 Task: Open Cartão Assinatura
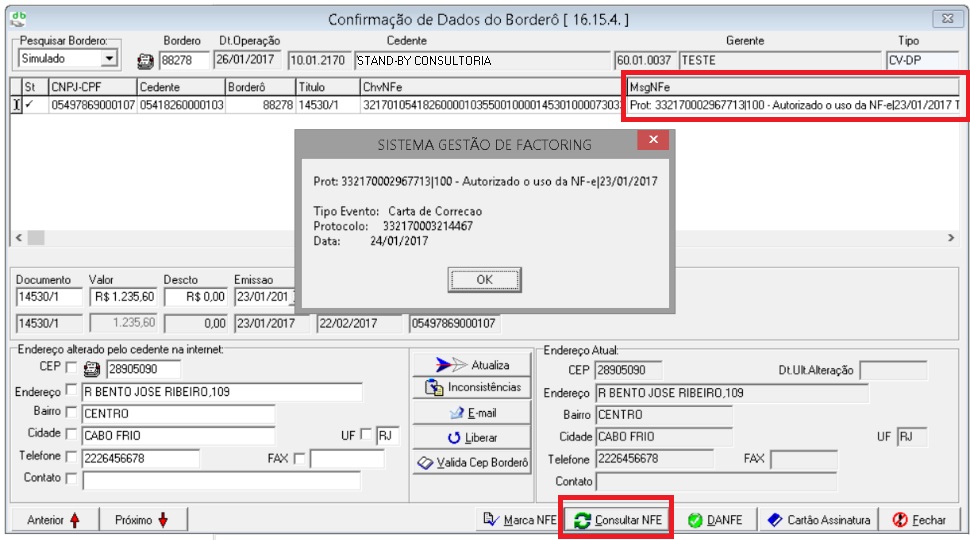tap(818, 520)
